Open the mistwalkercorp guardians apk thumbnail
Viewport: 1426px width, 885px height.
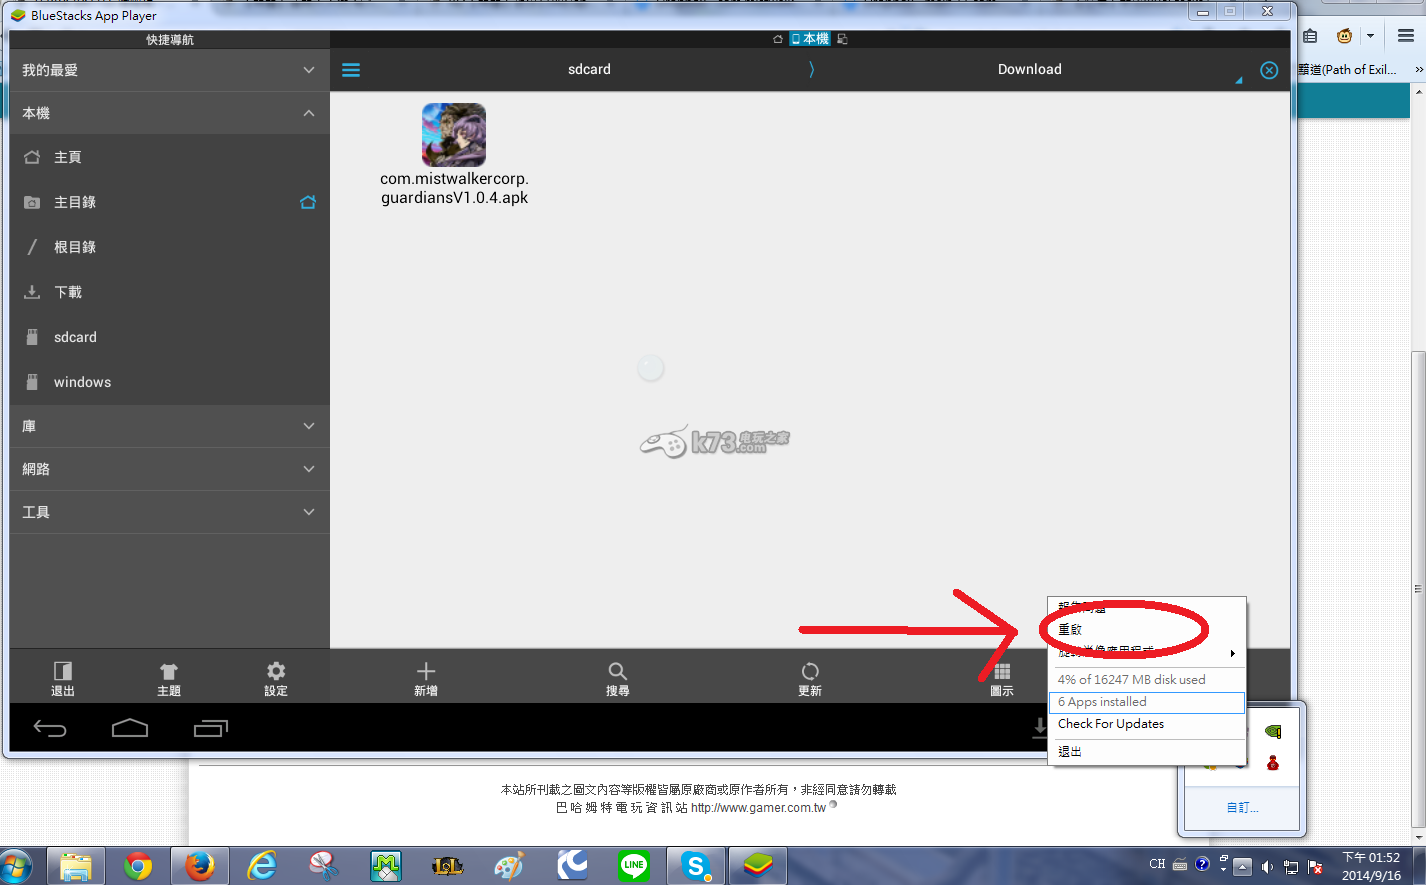coord(454,135)
